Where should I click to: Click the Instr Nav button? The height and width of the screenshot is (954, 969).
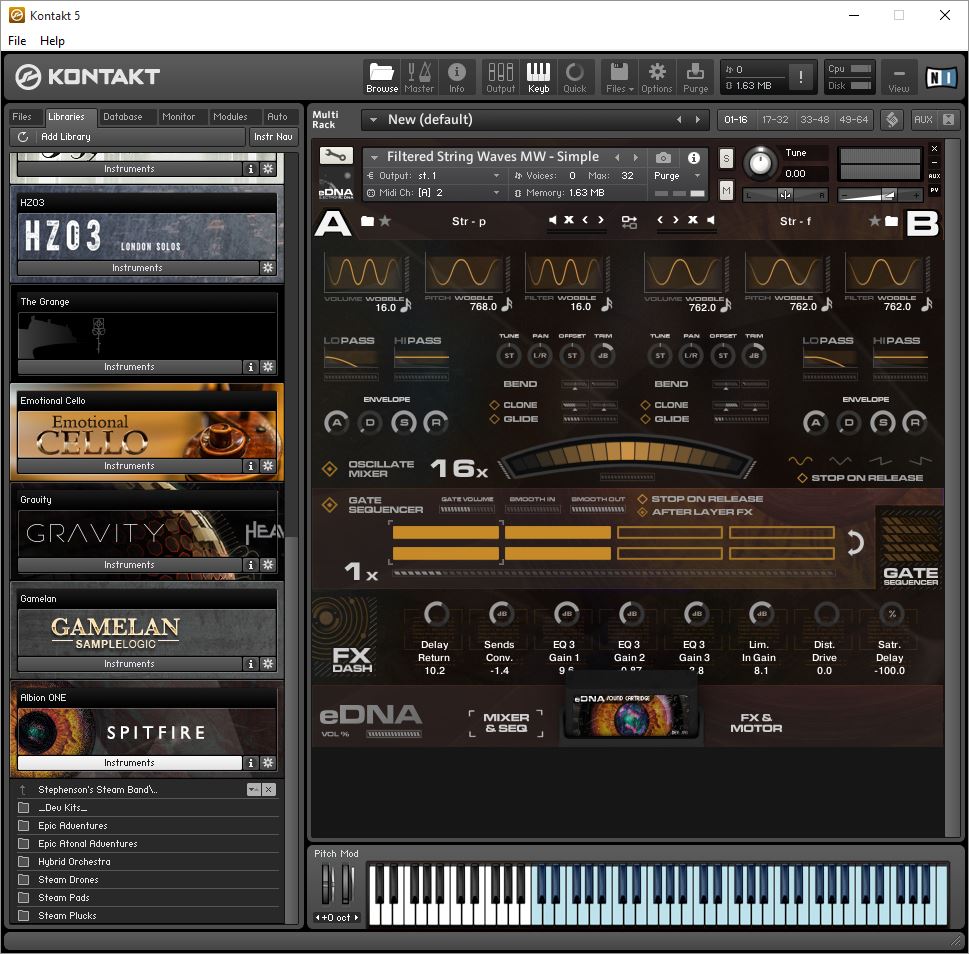(273, 137)
